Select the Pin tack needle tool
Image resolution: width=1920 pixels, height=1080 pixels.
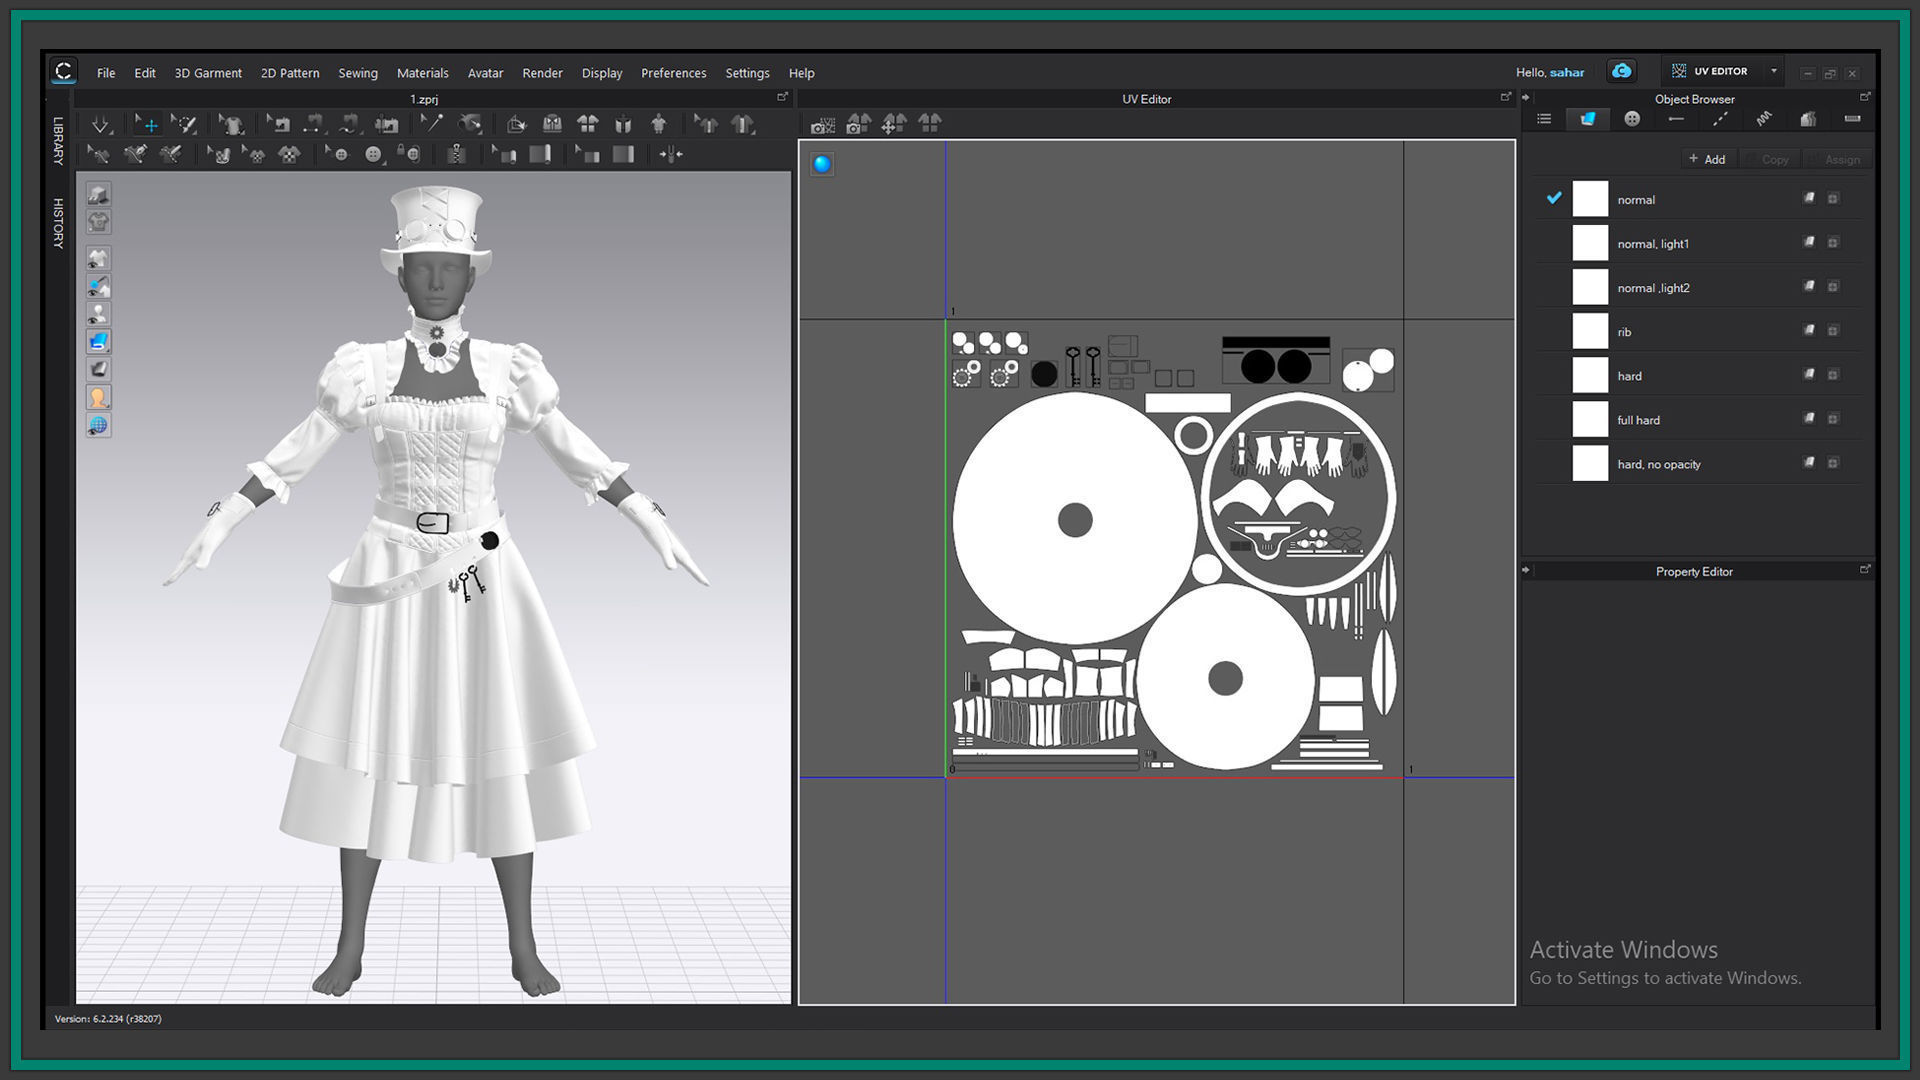[x=430, y=124]
